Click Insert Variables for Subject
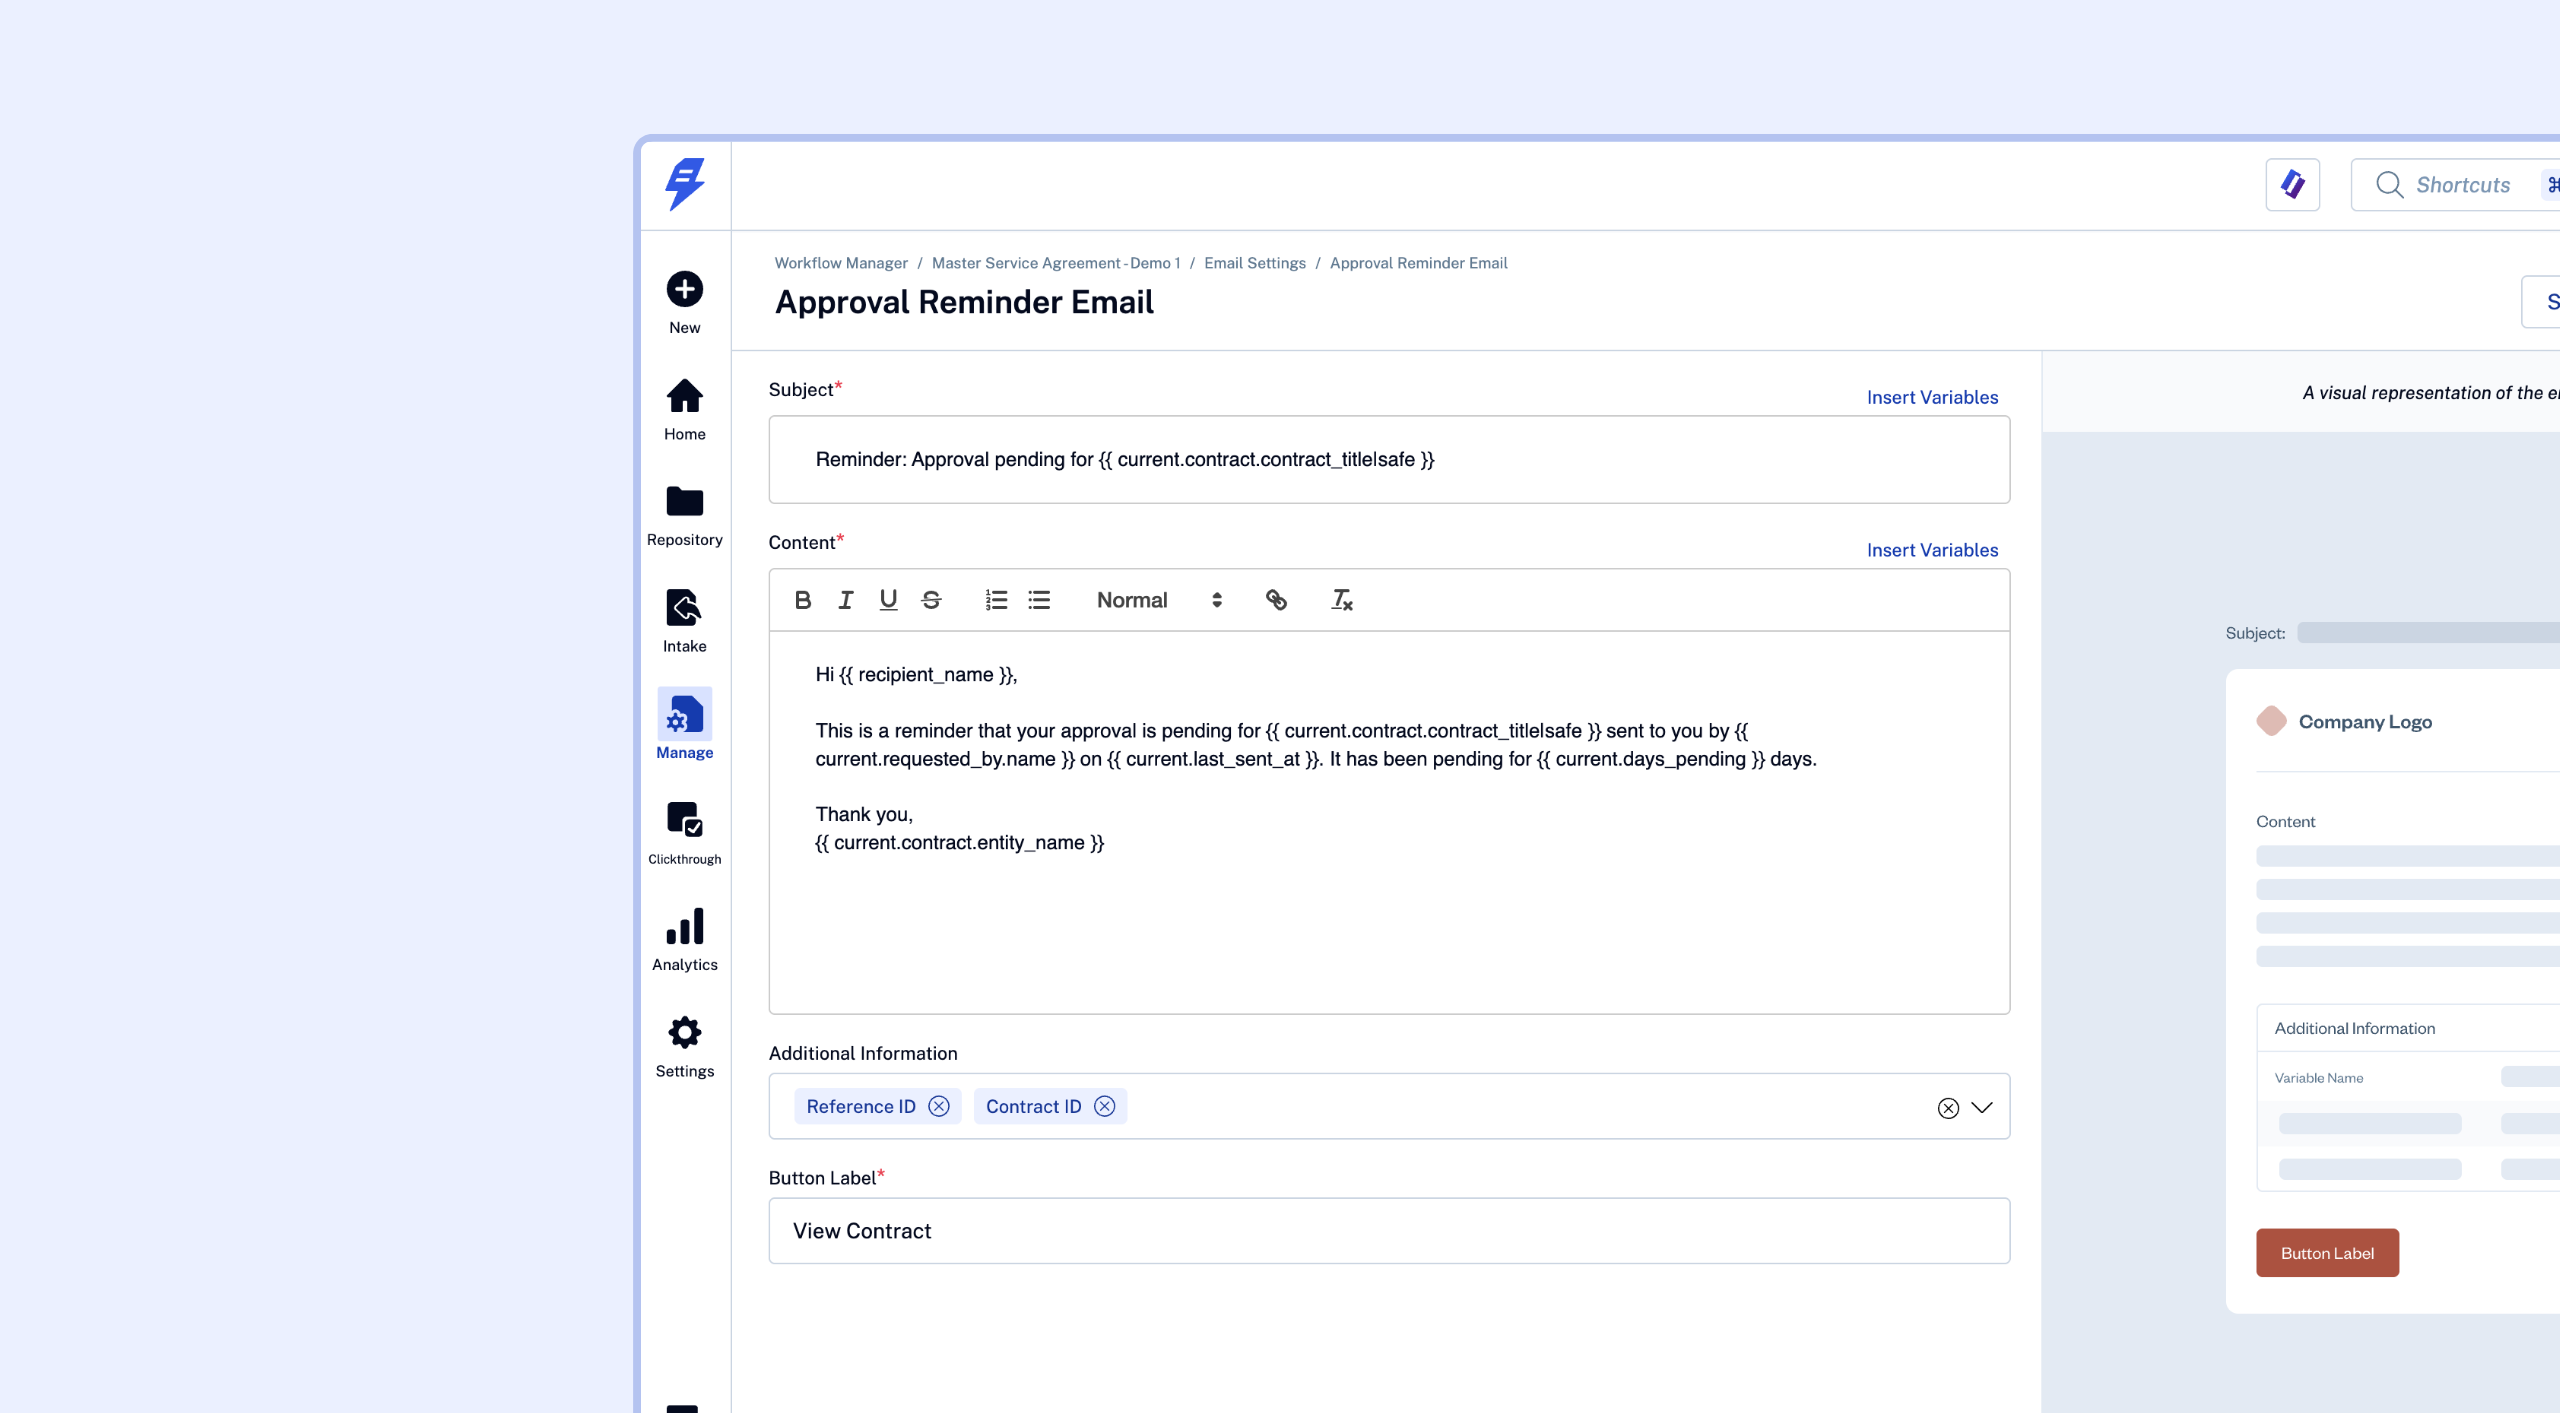Viewport: 2560px width, 1413px height. [x=1932, y=397]
